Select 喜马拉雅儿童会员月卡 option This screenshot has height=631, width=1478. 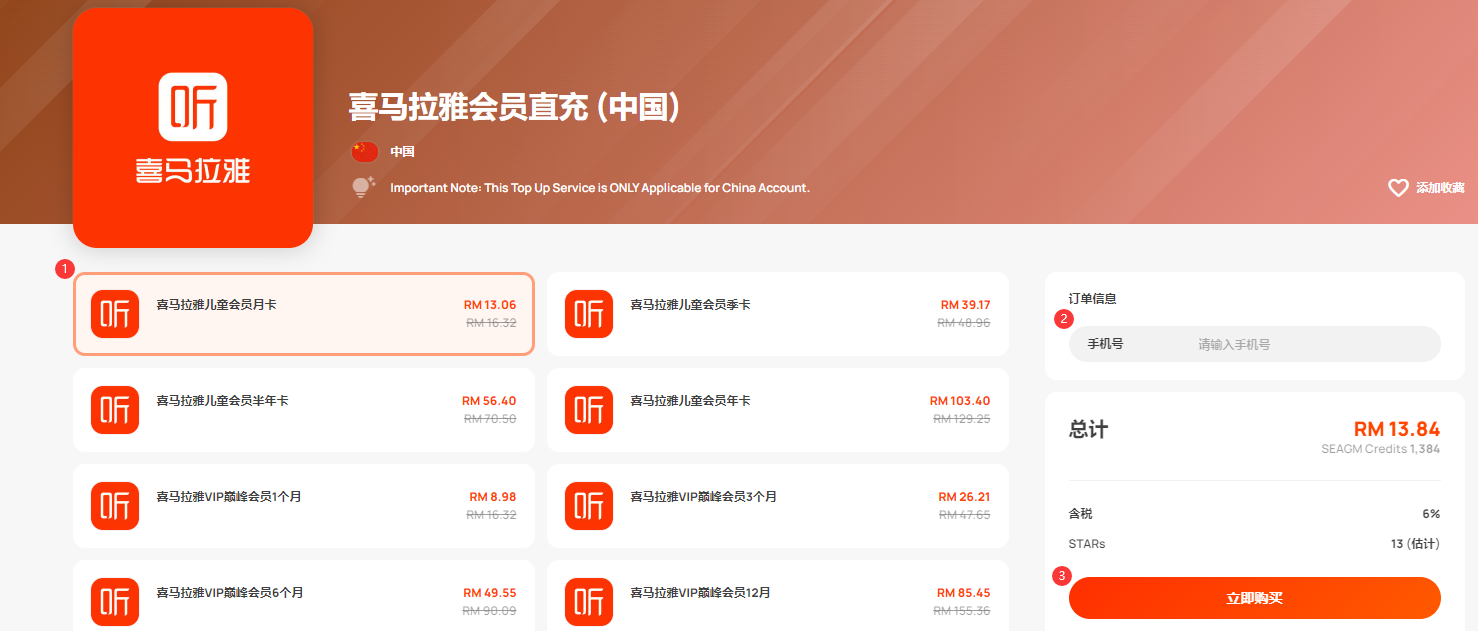coord(304,314)
